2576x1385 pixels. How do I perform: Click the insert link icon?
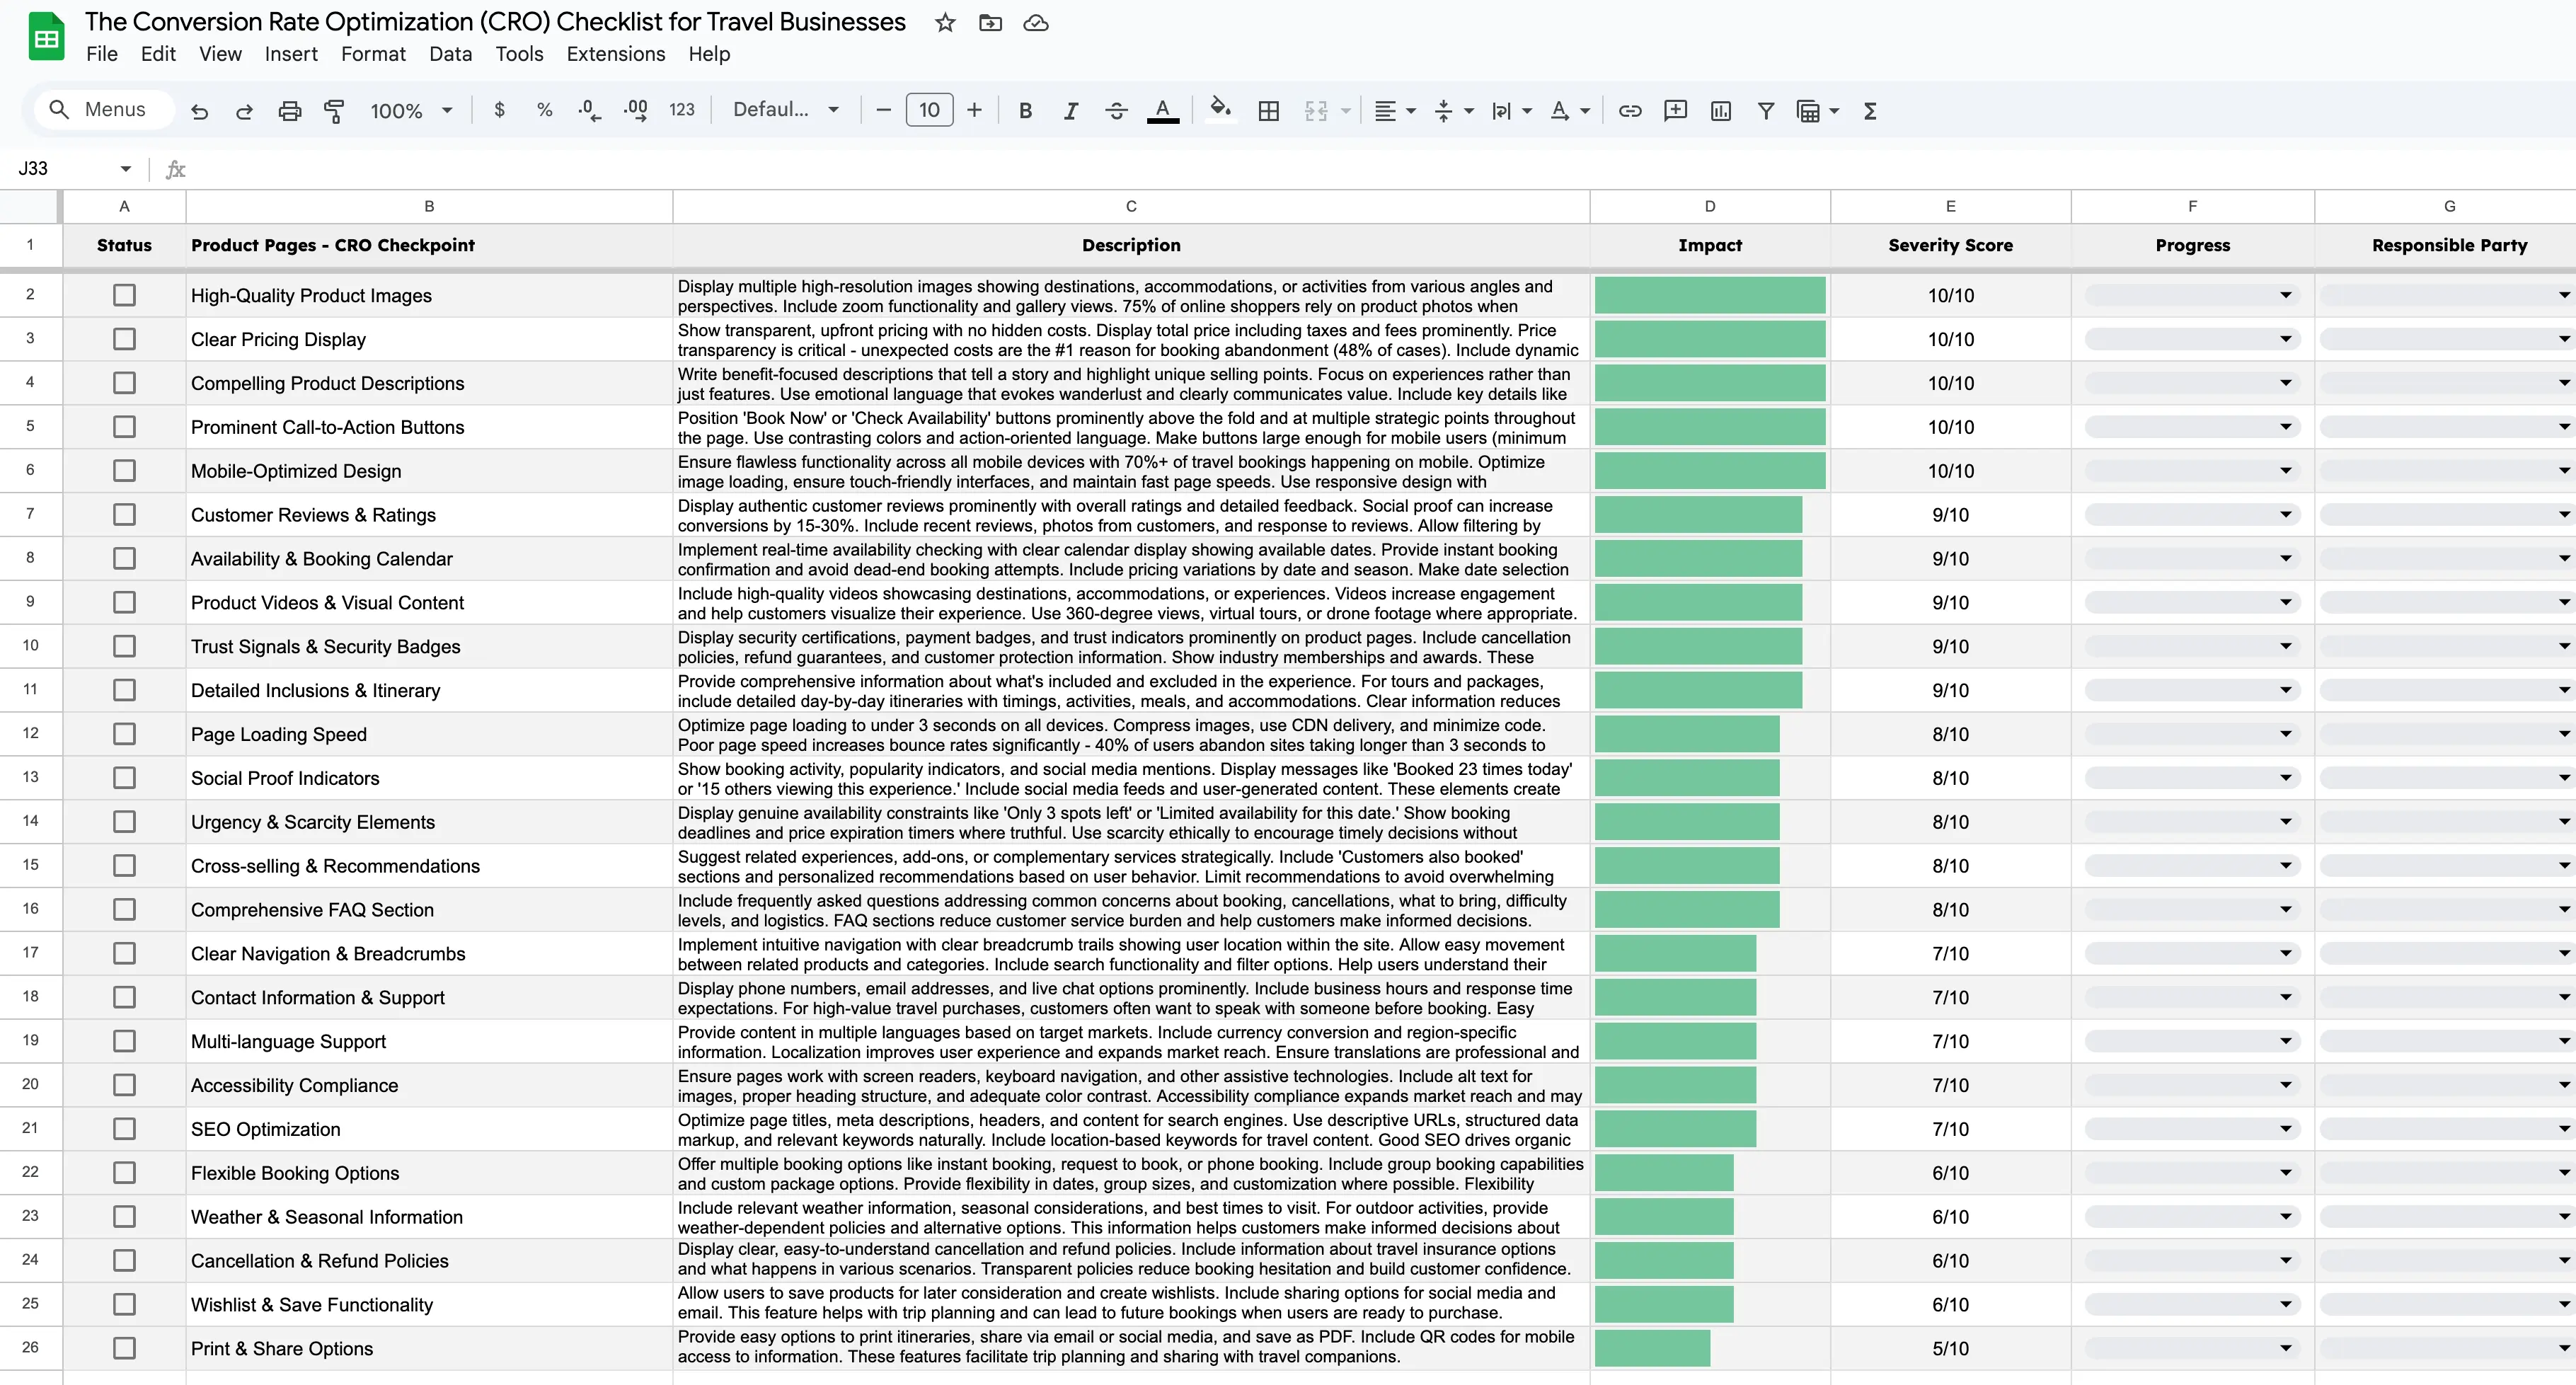click(x=1630, y=110)
